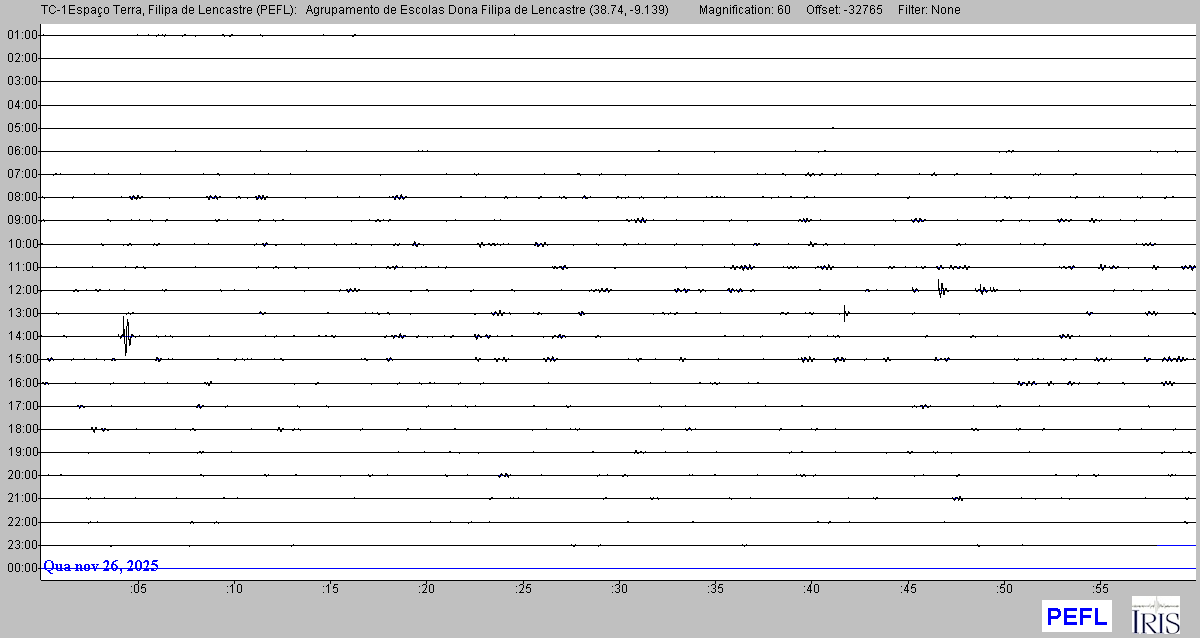This screenshot has height=638, width=1200.
Task: Select the :20 minute axis marker
Action: pos(426,589)
